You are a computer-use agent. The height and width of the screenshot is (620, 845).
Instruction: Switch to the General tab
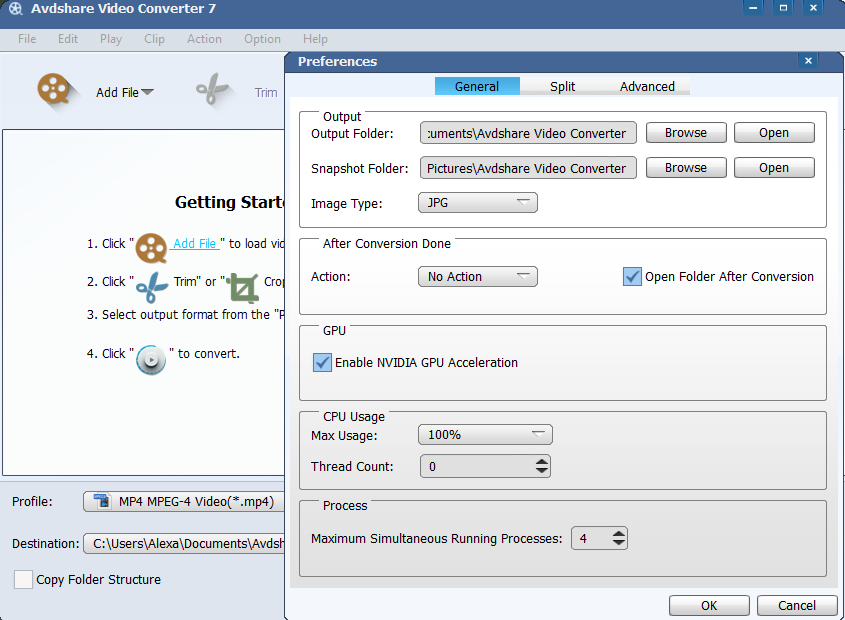pos(477,86)
